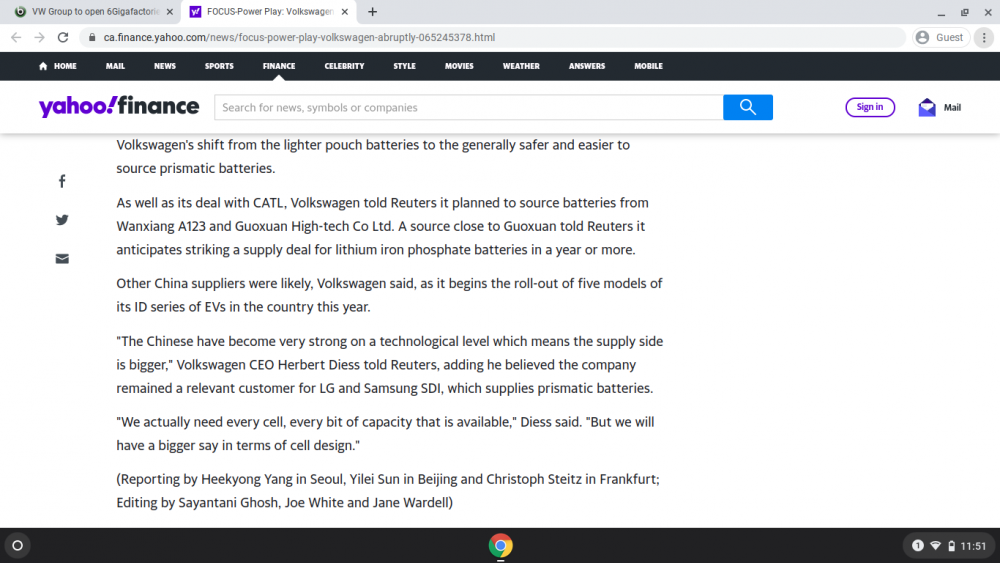
Task: Open Answers in top navigation
Action: click(x=587, y=66)
